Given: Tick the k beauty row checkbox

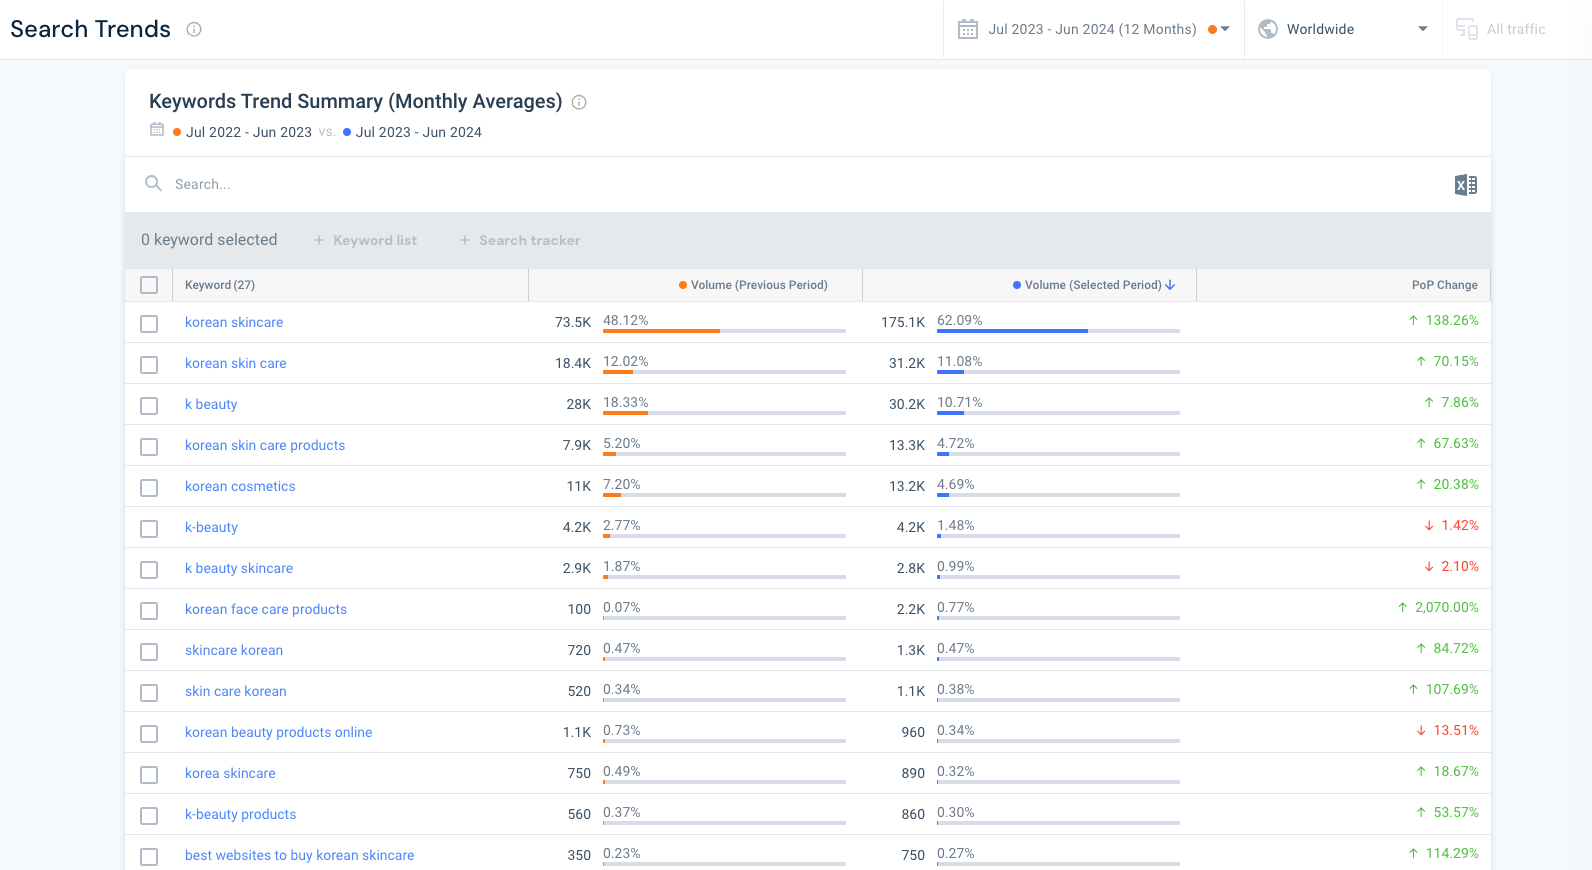Looking at the screenshot, I should coord(149,406).
